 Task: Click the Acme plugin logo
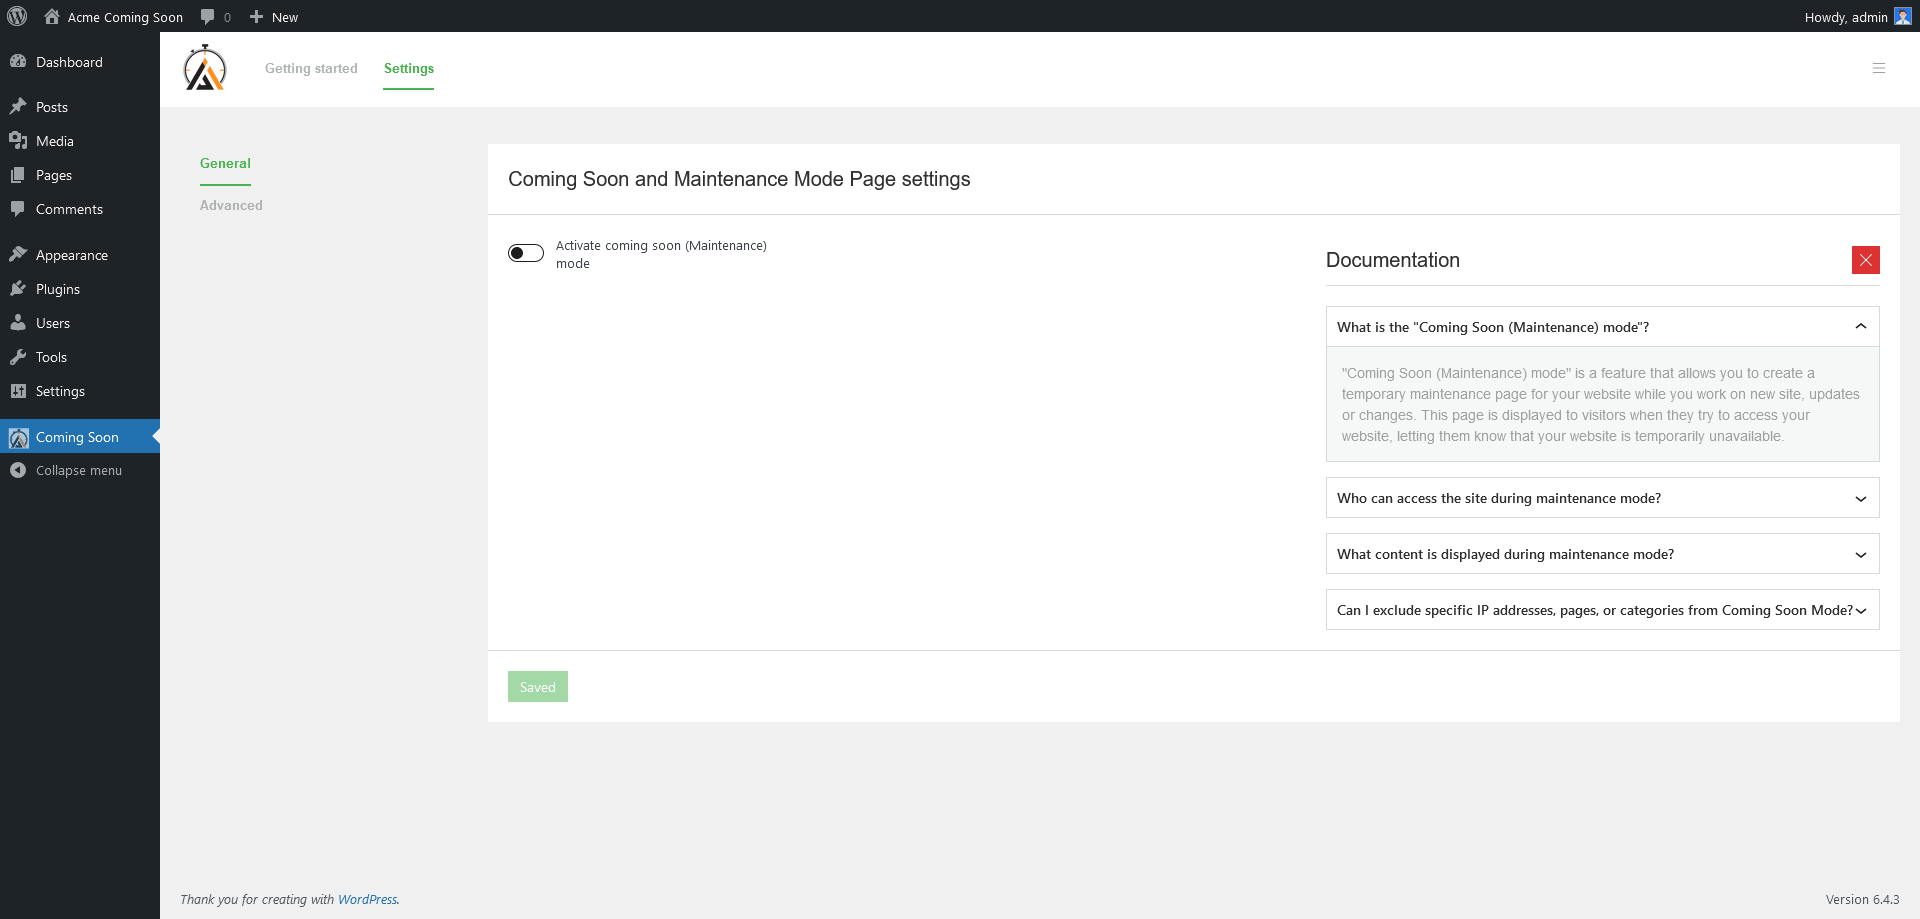pos(205,68)
